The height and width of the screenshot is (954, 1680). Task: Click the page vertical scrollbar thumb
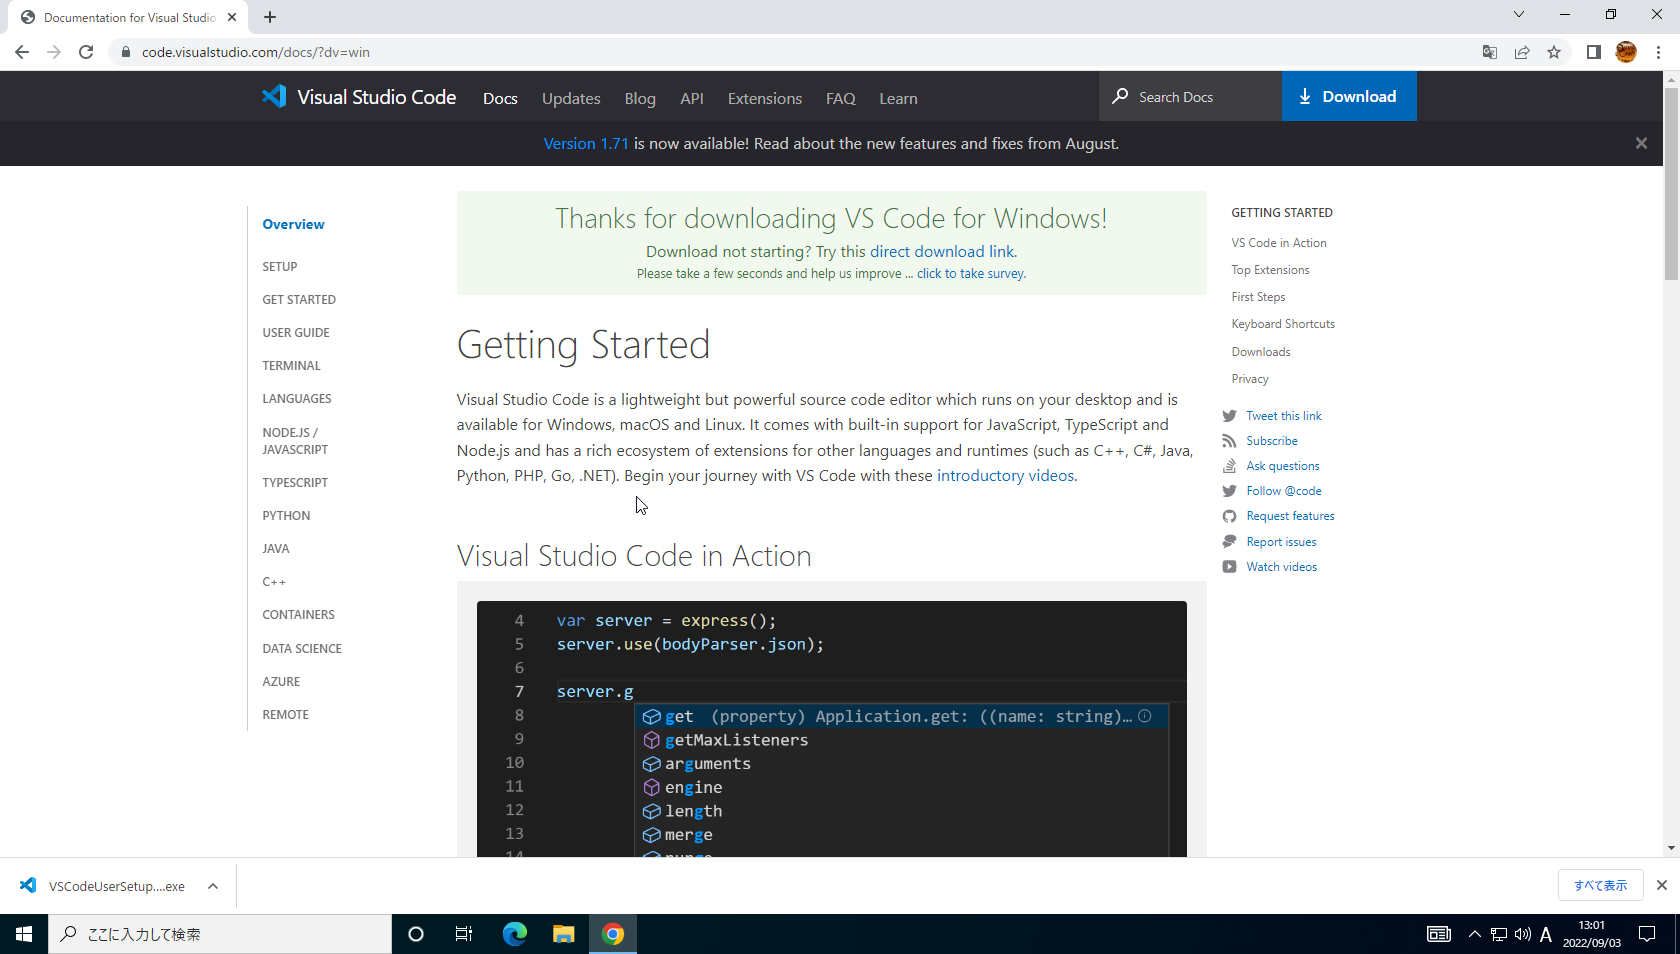1671,185
